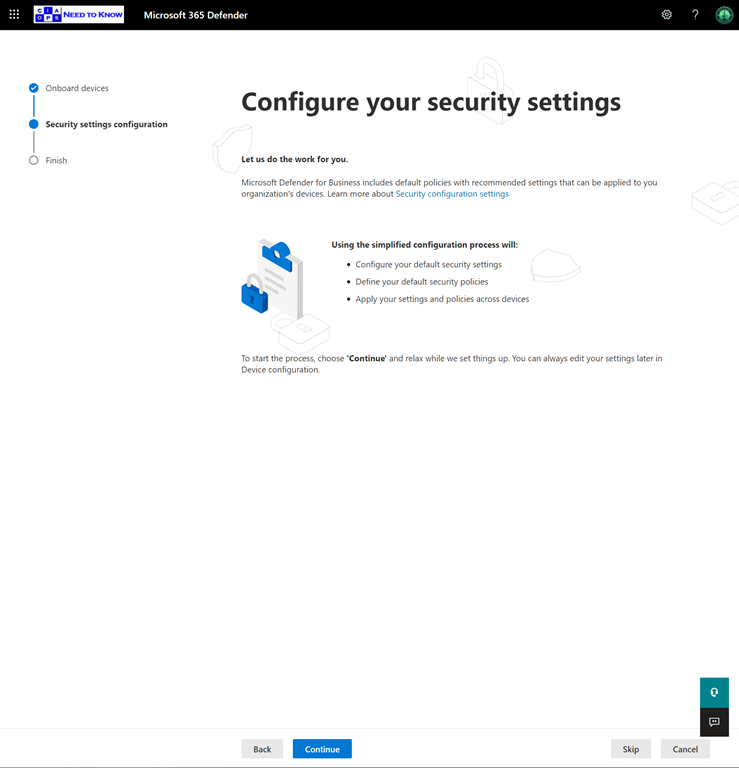The image size is (739, 768).
Task: Click the help question mark icon
Action: point(695,15)
